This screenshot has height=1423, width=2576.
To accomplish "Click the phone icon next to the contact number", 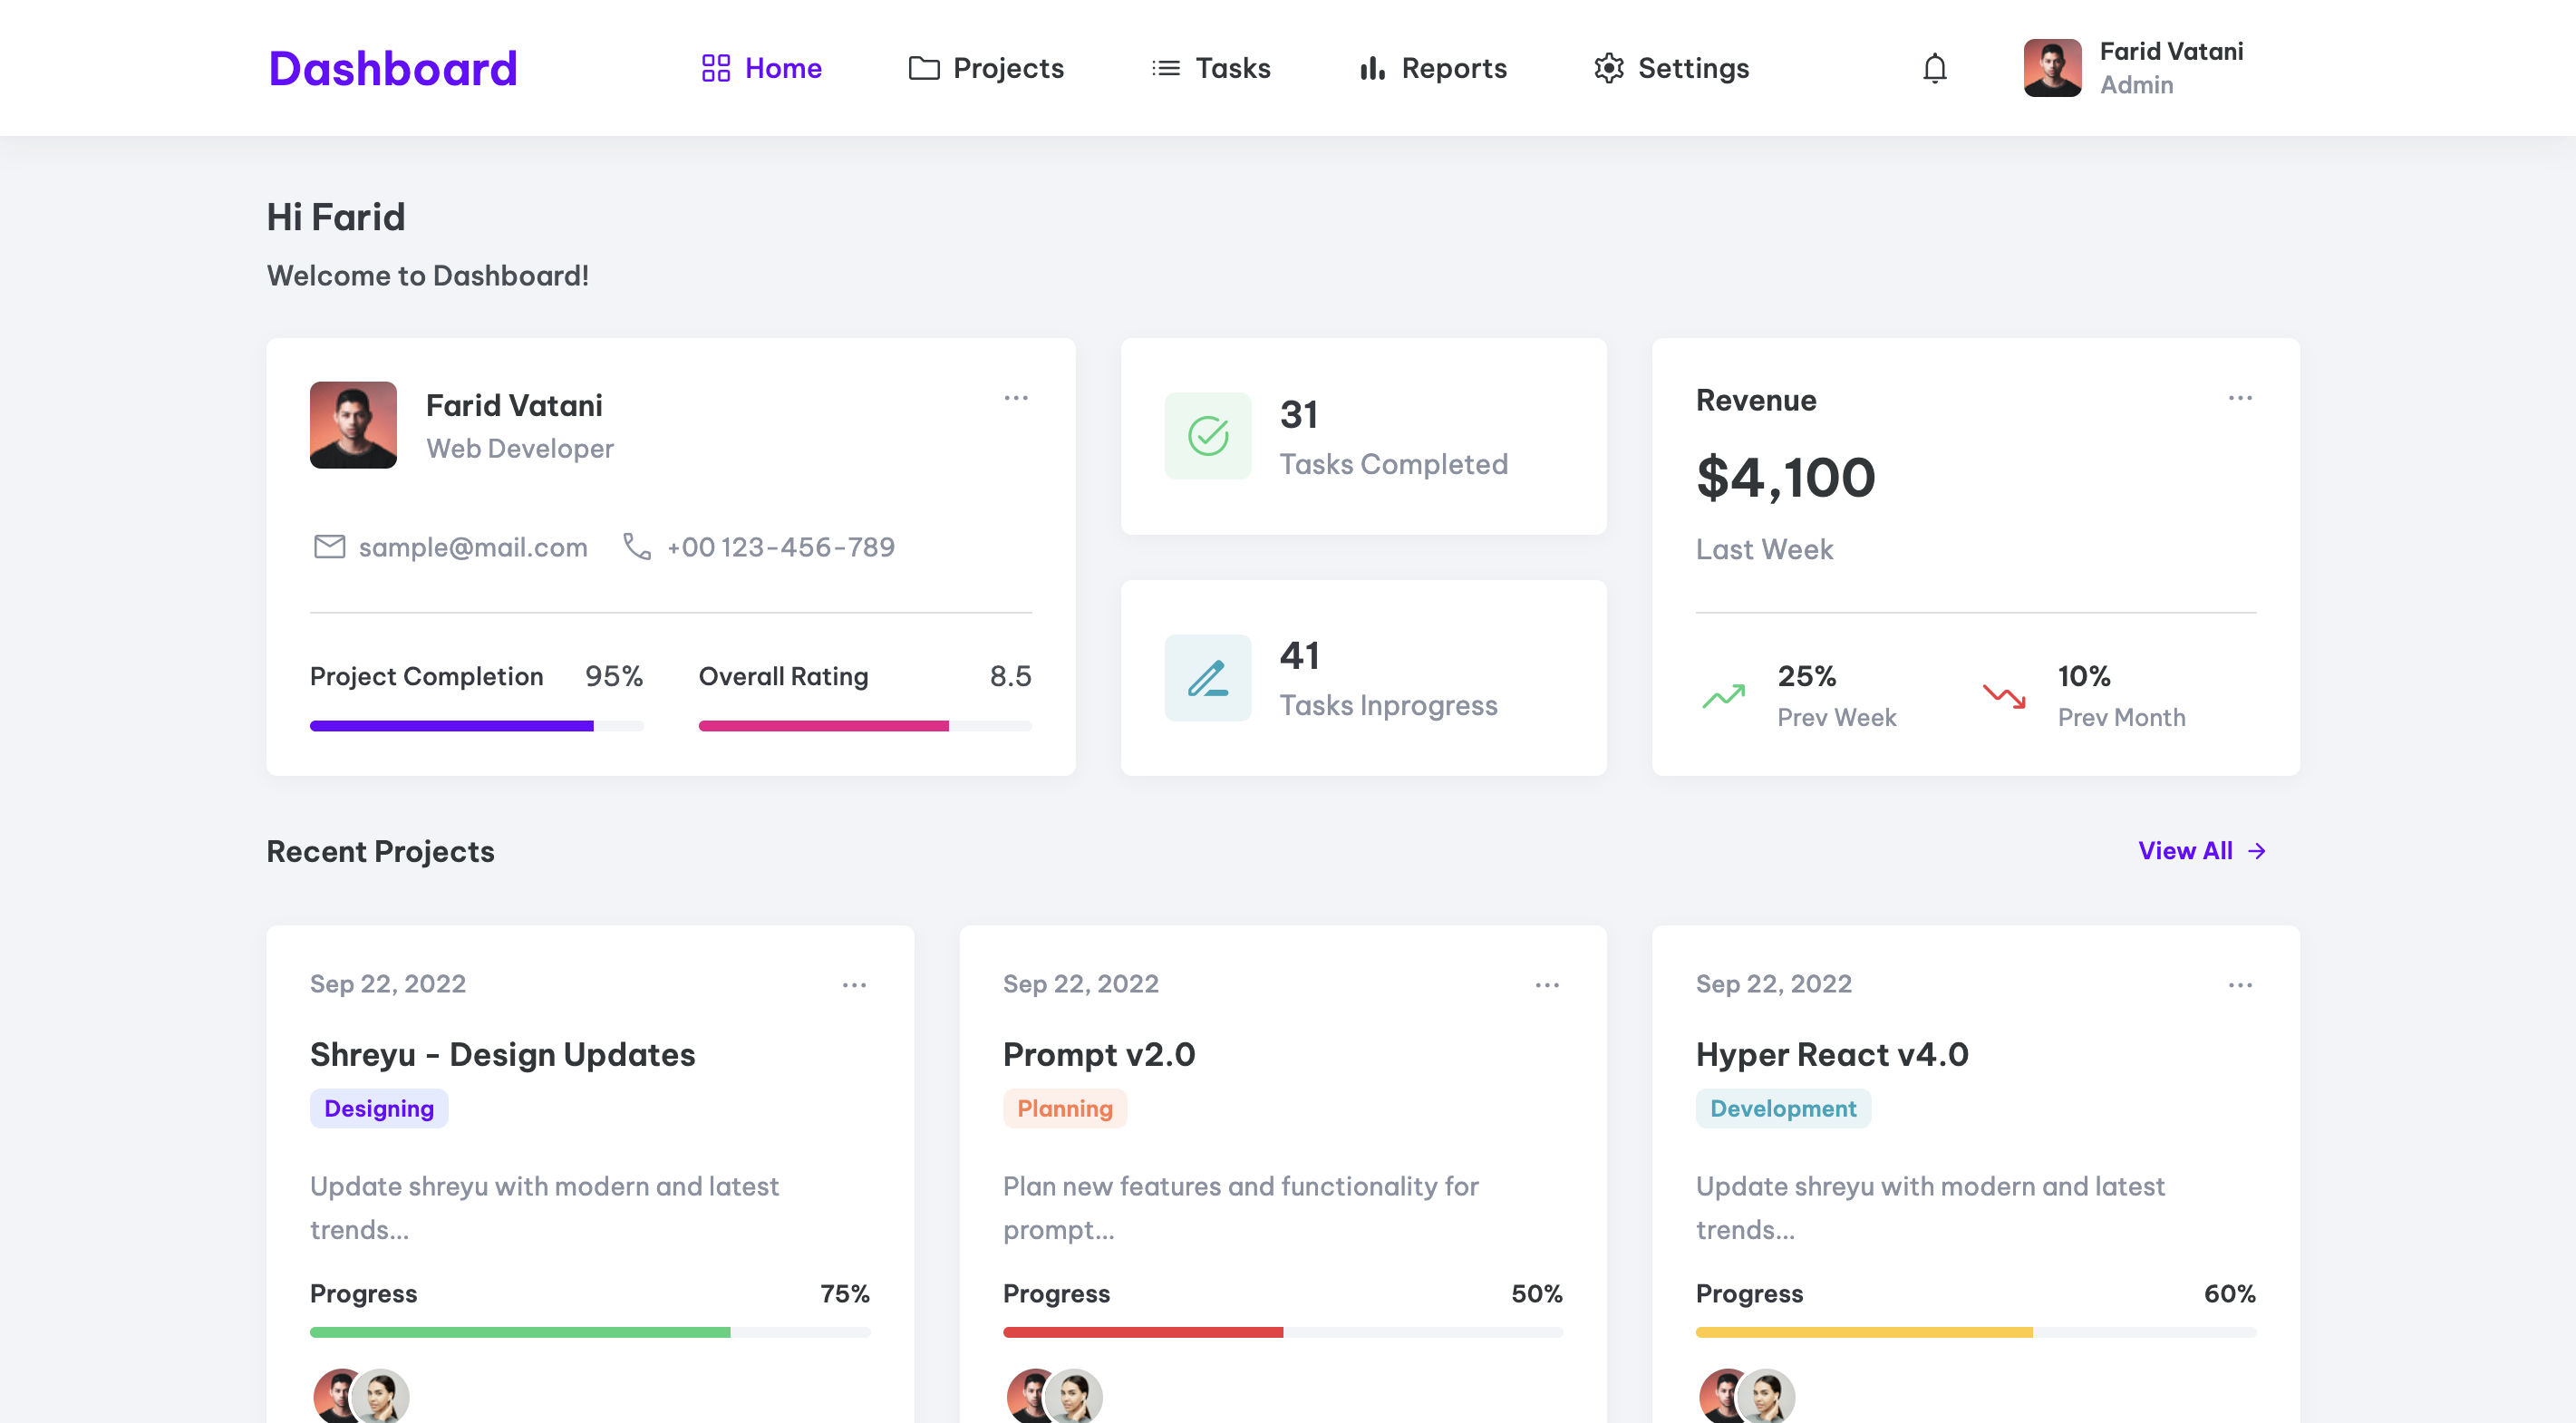I will (x=637, y=547).
